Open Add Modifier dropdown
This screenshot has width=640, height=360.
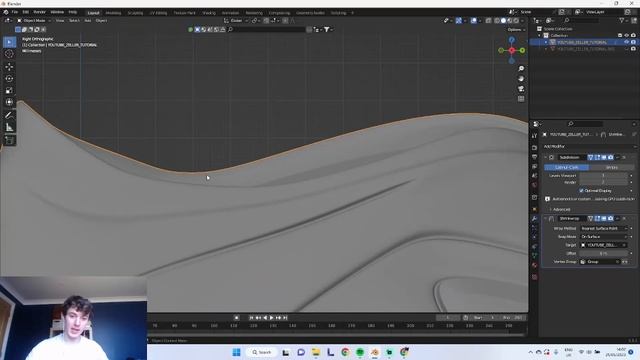[589, 146]
